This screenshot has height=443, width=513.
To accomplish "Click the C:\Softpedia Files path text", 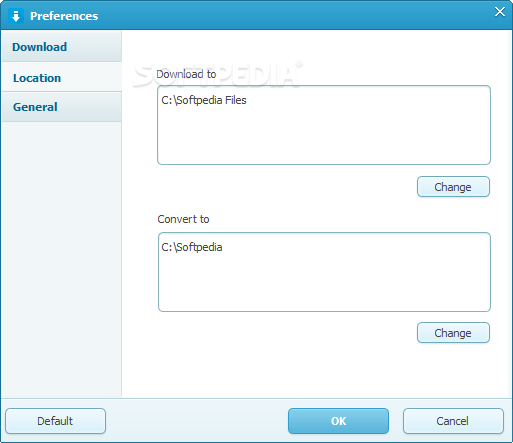I will (204, 100).
